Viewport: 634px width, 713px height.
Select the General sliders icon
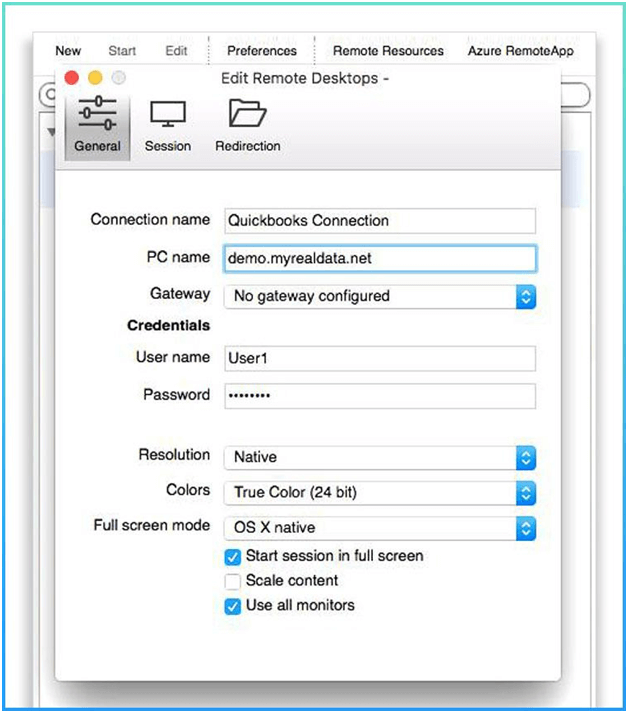pyautogui.click(x=97, y=116)
